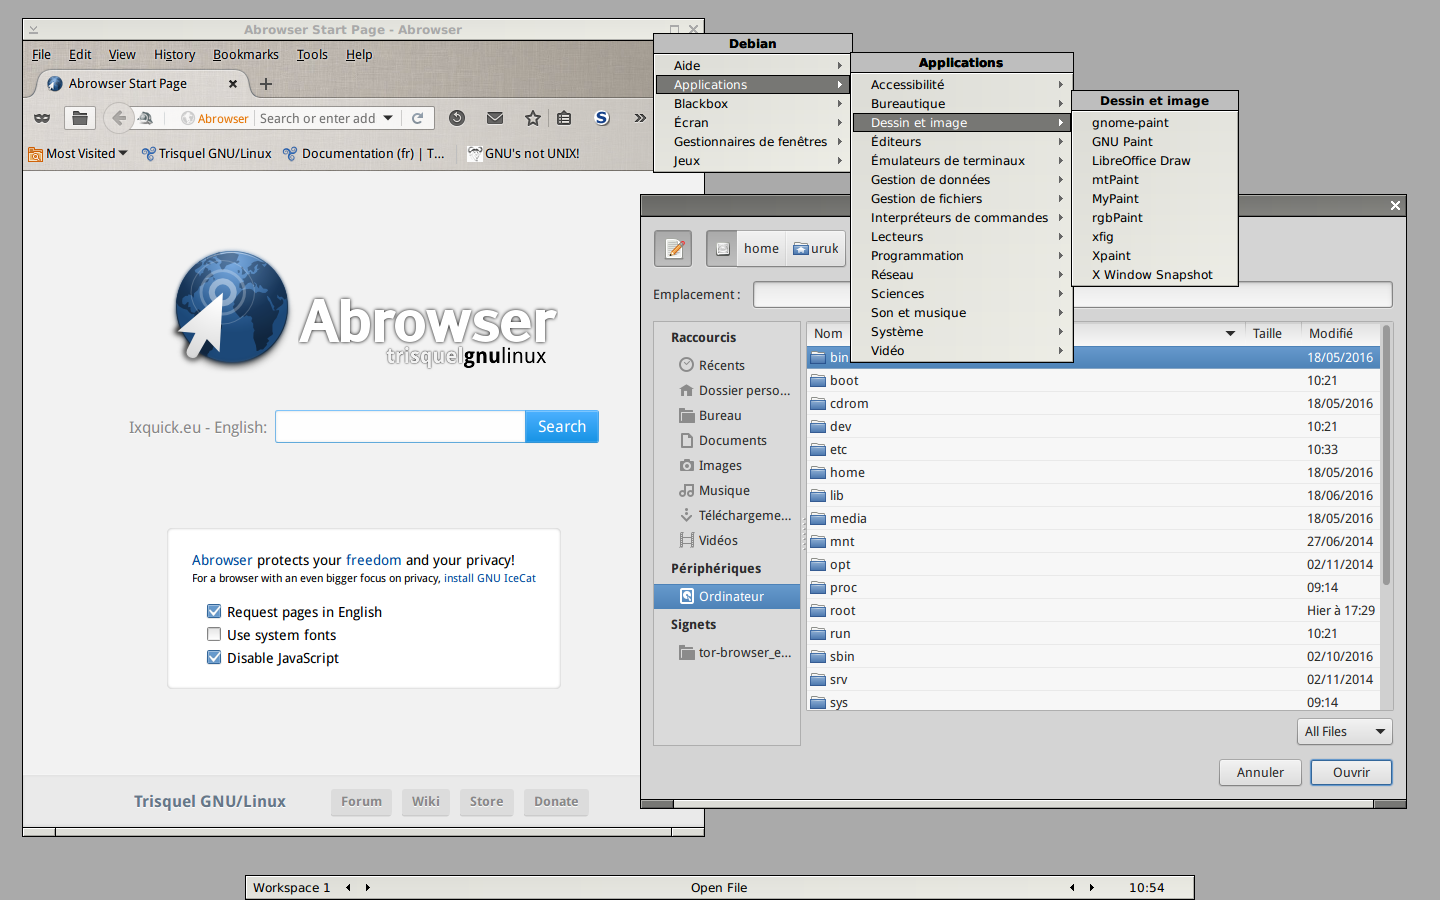This screenshot has height=900, width=1440.
Task: Click the disk root icon in path bar
Action: tap(722, 248)
